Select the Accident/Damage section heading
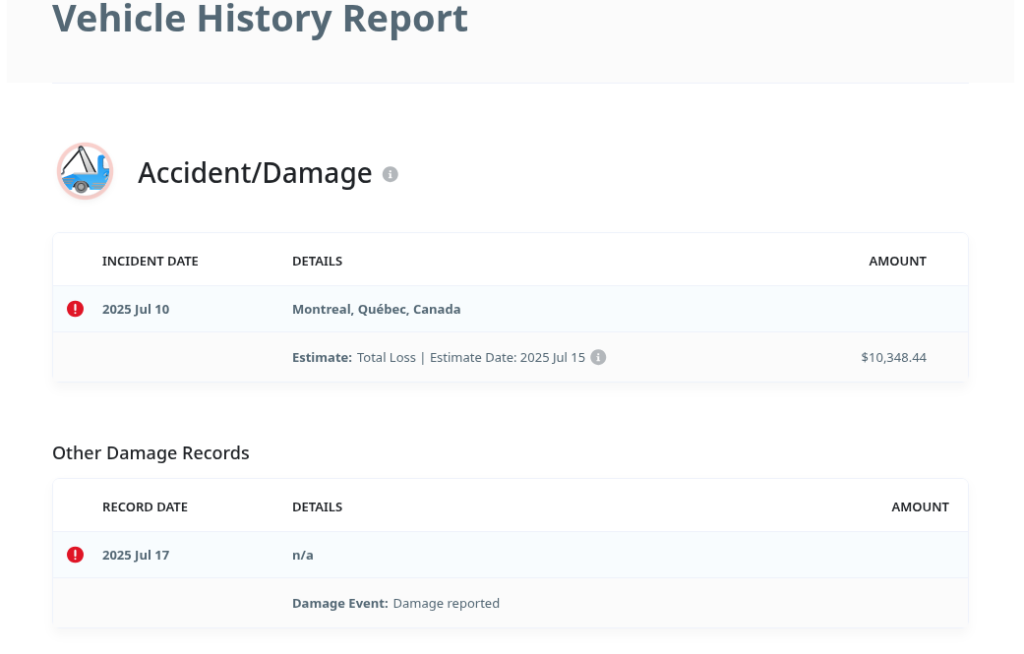 [254, 173]
